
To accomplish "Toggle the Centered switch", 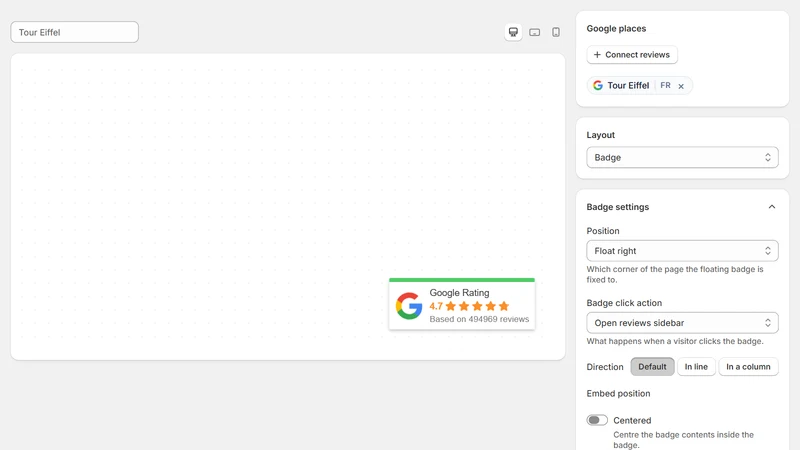I will (x=597, y=420).
